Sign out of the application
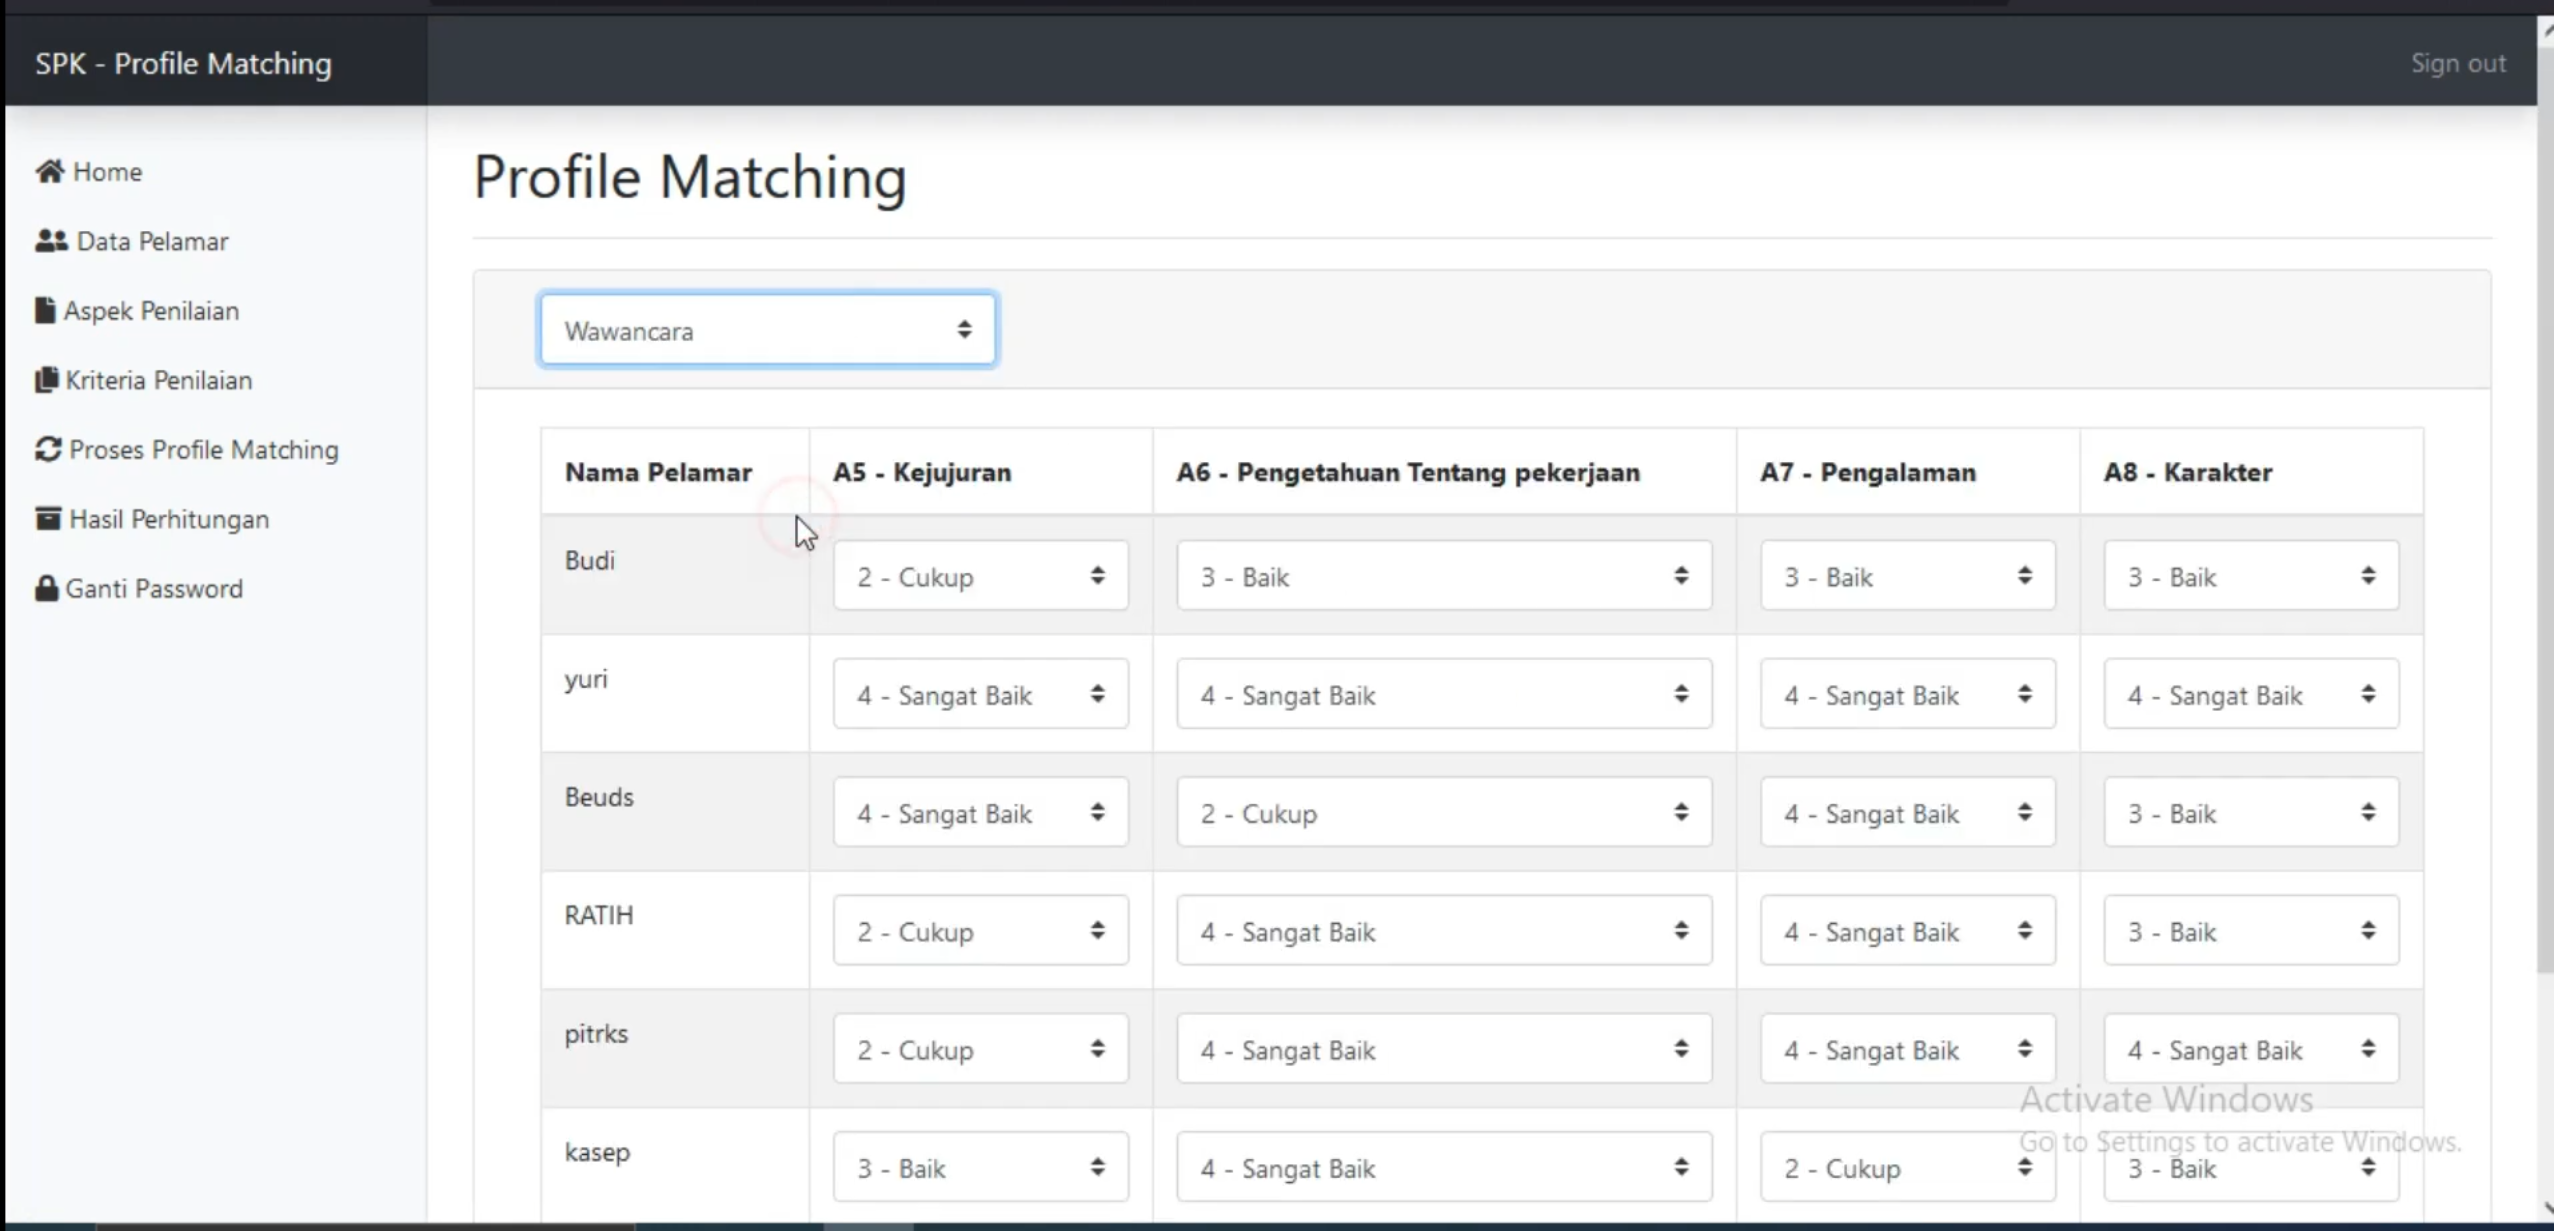The width and height of the screenshot is (2554, 1231). click(2458, 63)
